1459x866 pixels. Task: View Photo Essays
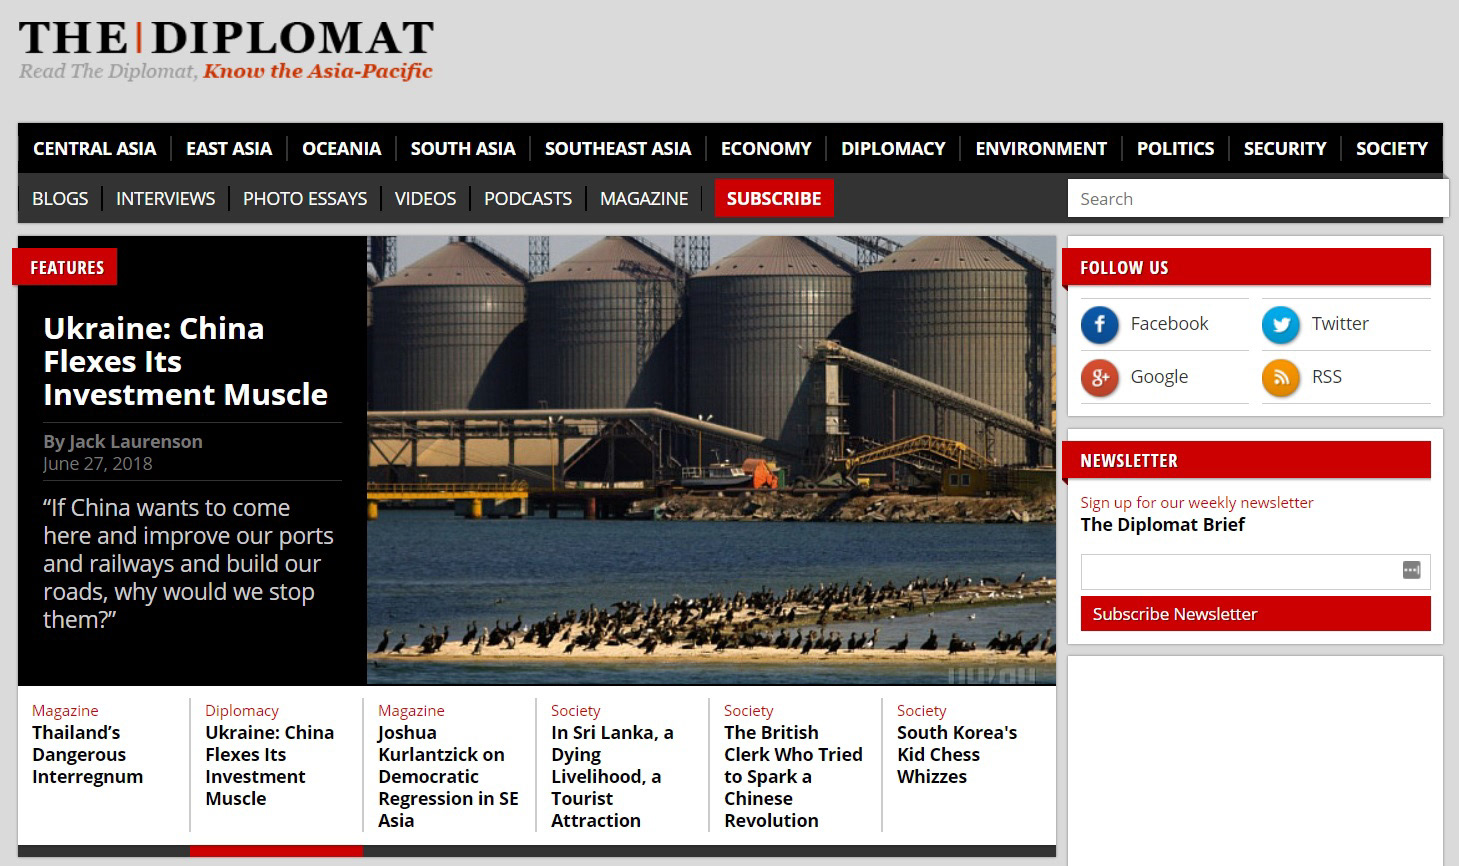(x=305, y=198)
